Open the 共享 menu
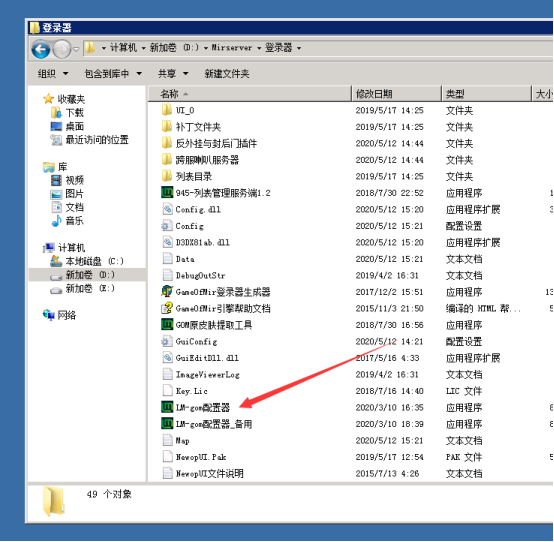This screenshot has height=542, width=554. tap(173, 73)
